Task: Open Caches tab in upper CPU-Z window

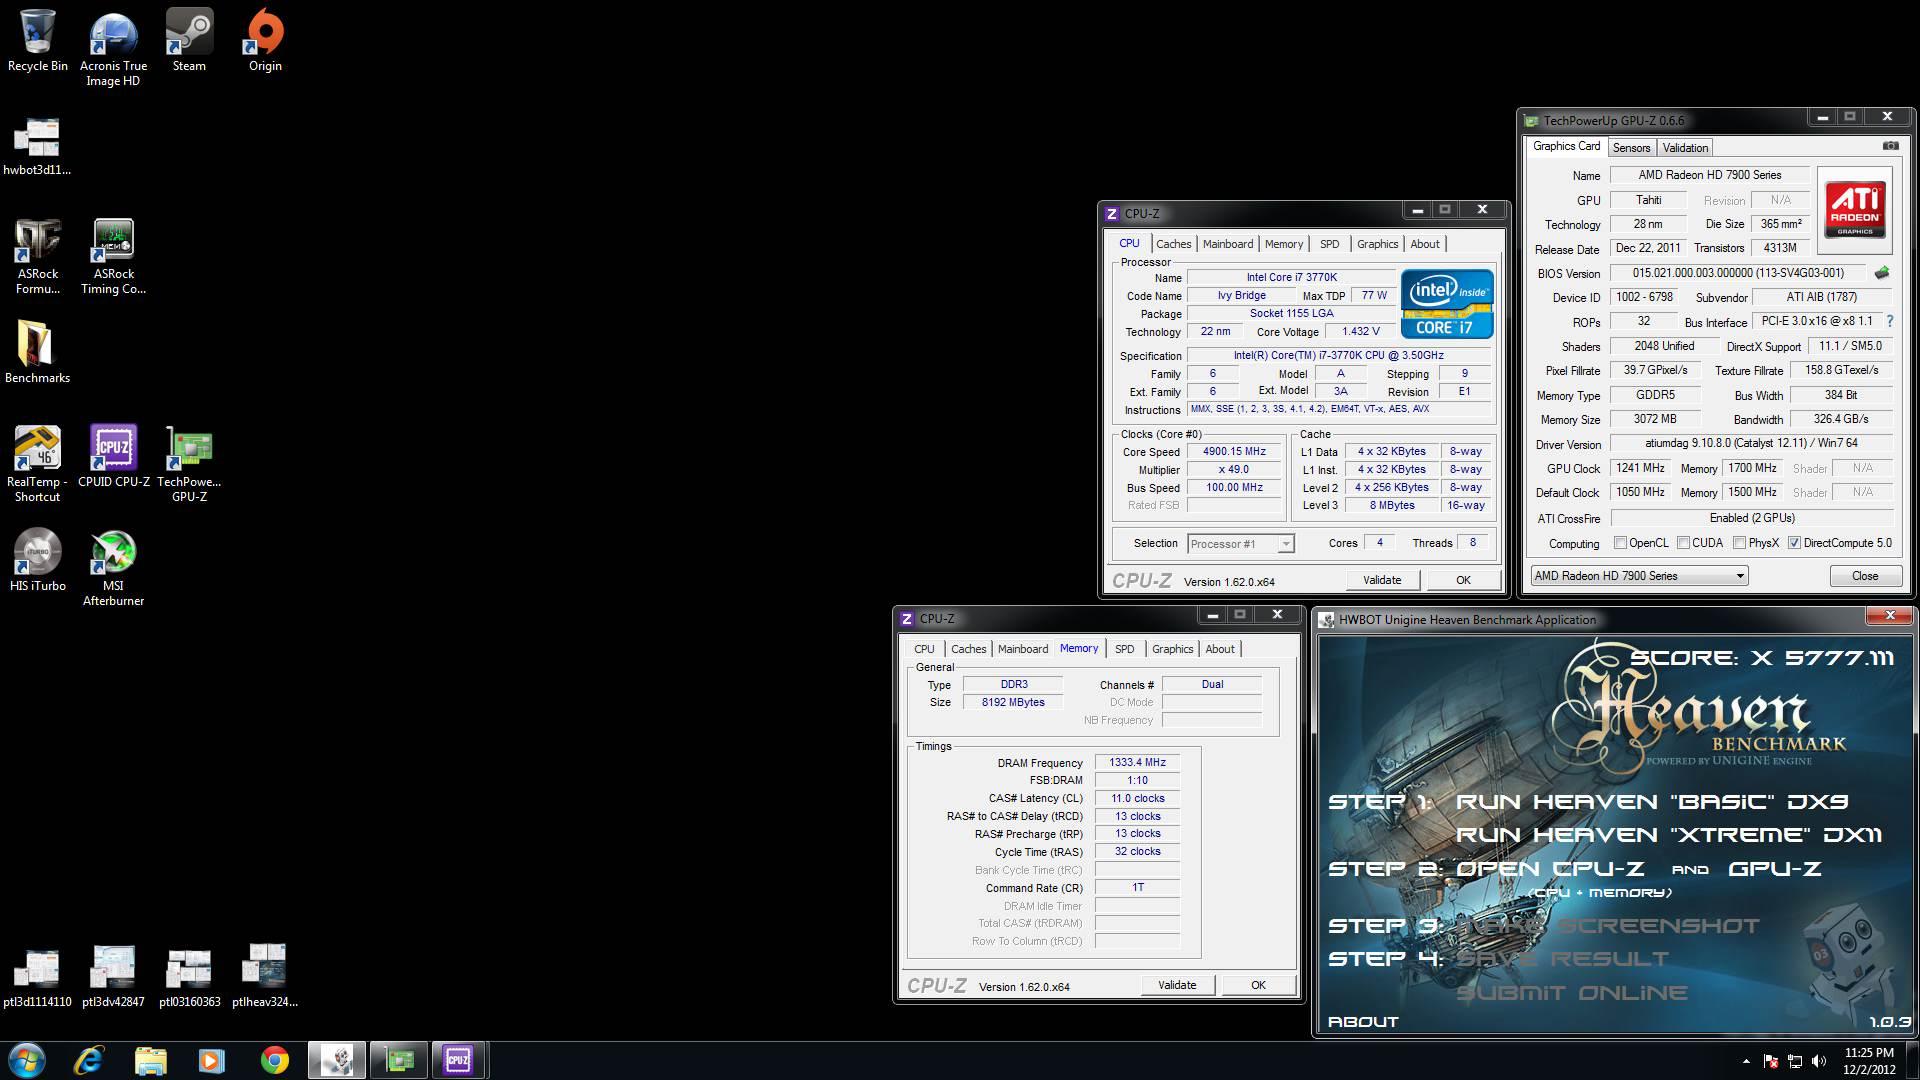Action: point(1173,244)
